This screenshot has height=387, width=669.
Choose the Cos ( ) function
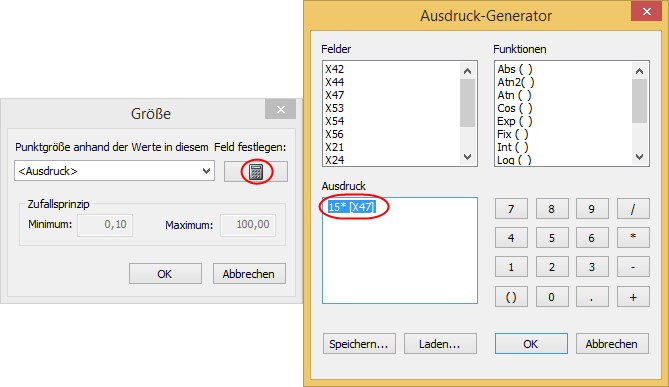(515, 108)
